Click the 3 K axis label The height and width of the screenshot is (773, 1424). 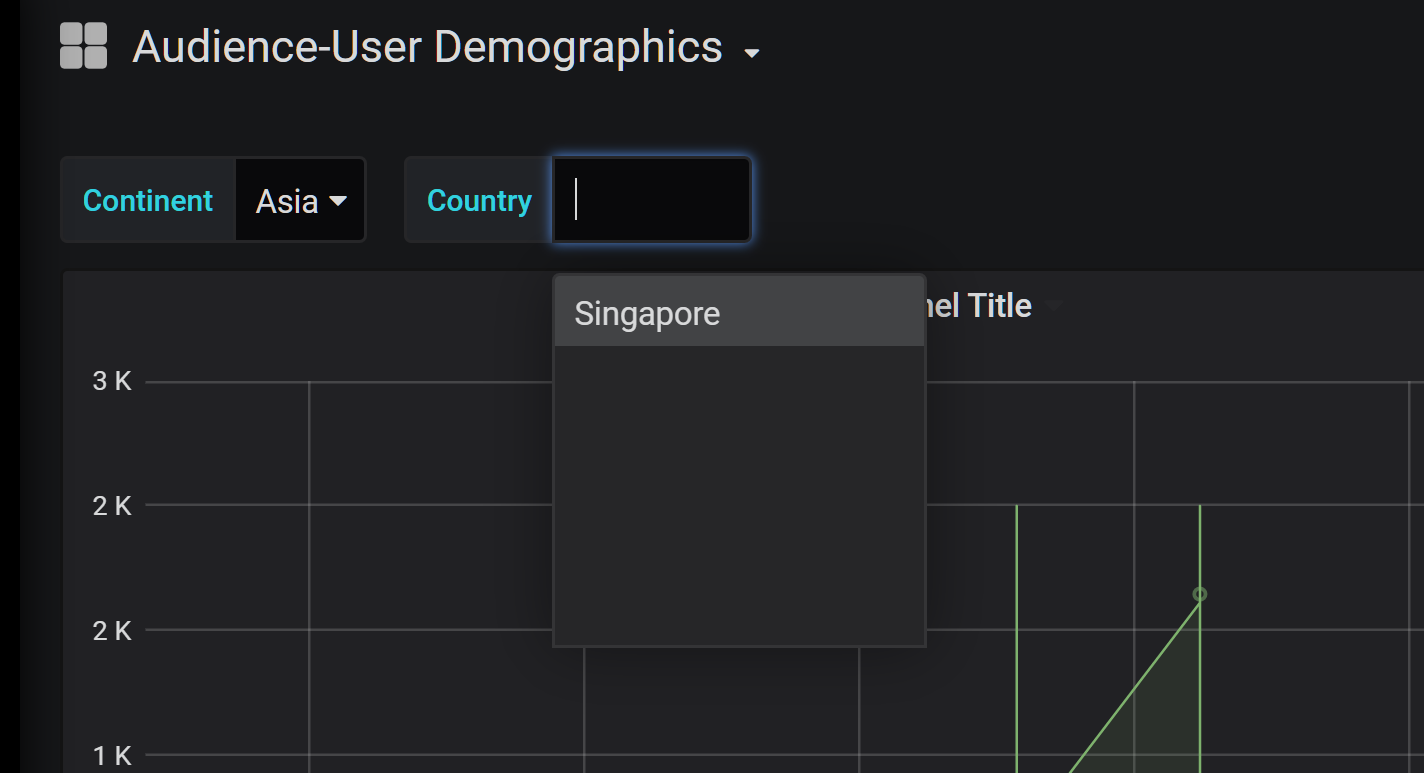[111, 381]
